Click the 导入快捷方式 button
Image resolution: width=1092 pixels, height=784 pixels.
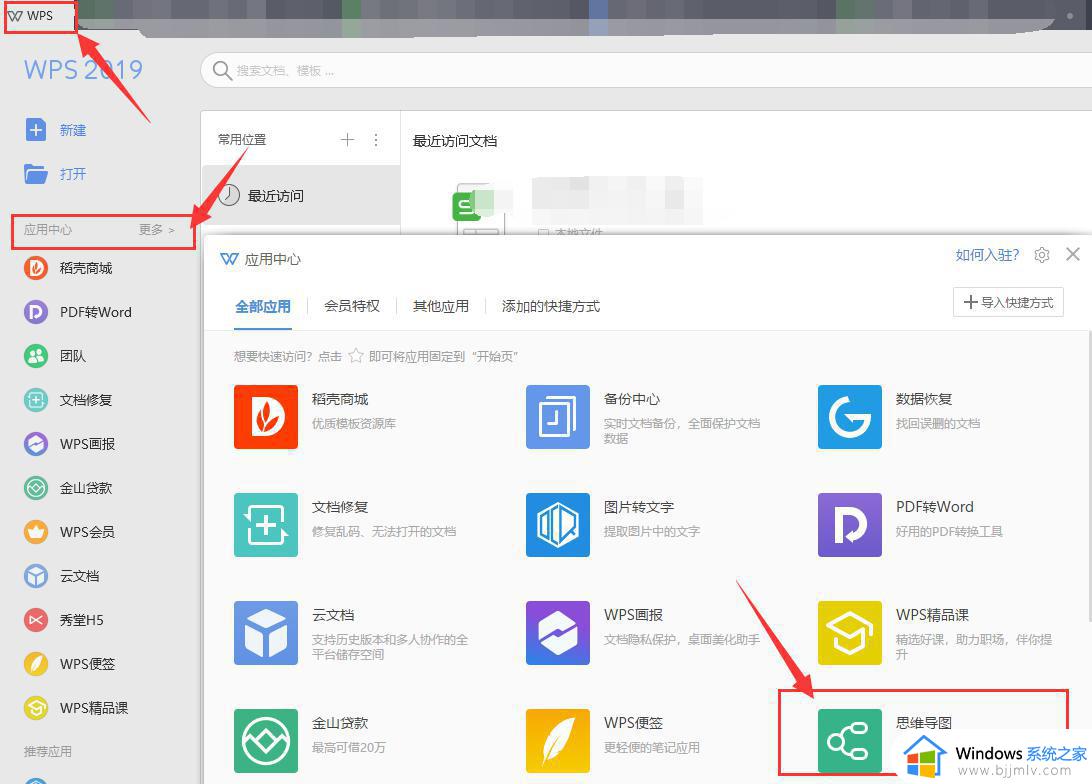1008,302
